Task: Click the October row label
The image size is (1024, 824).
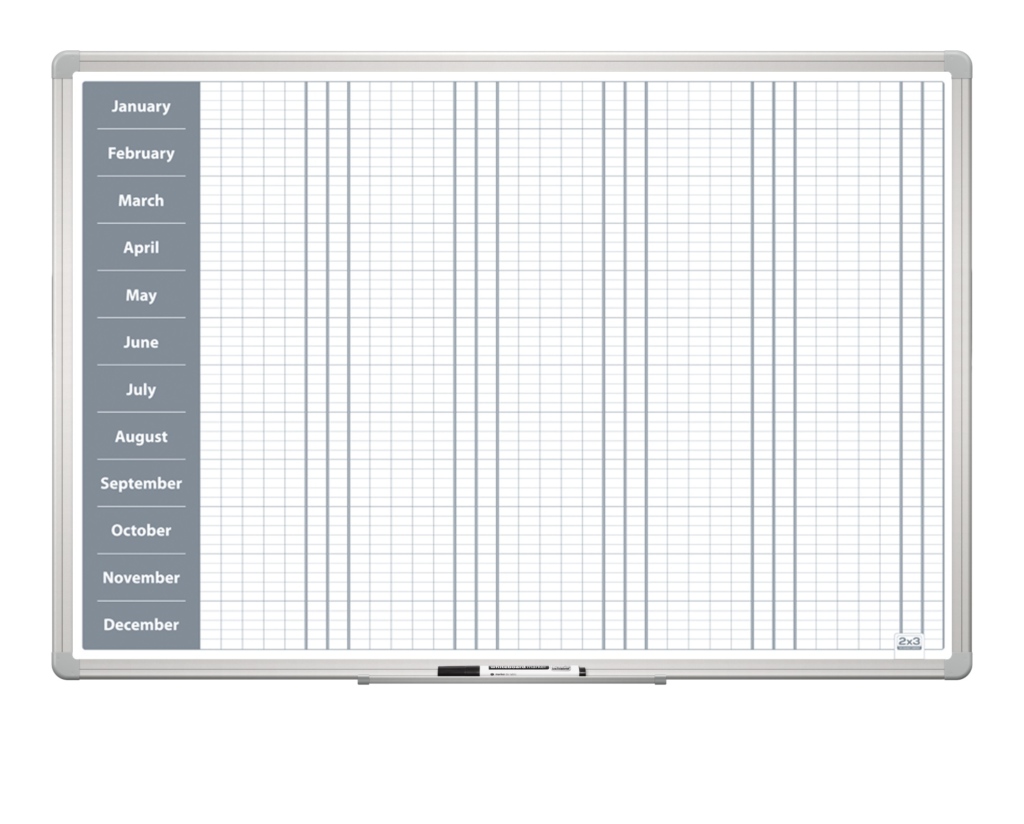Action: coord(141,530)
